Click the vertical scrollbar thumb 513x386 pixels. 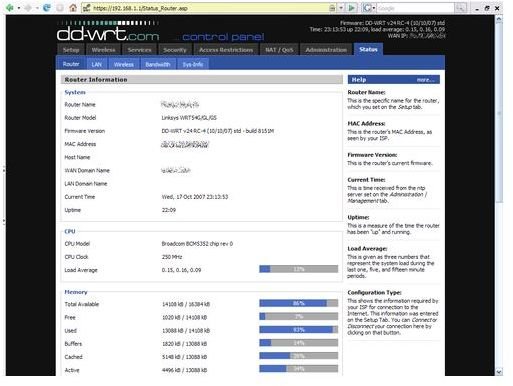[x=499, y=113]
